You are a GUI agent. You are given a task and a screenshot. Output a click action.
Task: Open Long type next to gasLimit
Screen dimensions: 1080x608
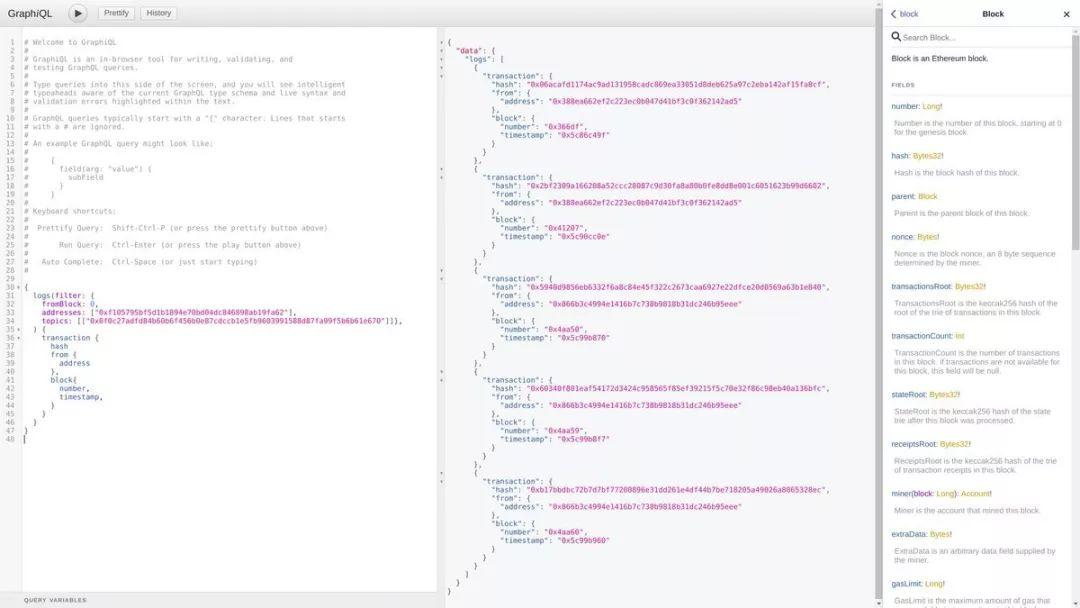933,584
